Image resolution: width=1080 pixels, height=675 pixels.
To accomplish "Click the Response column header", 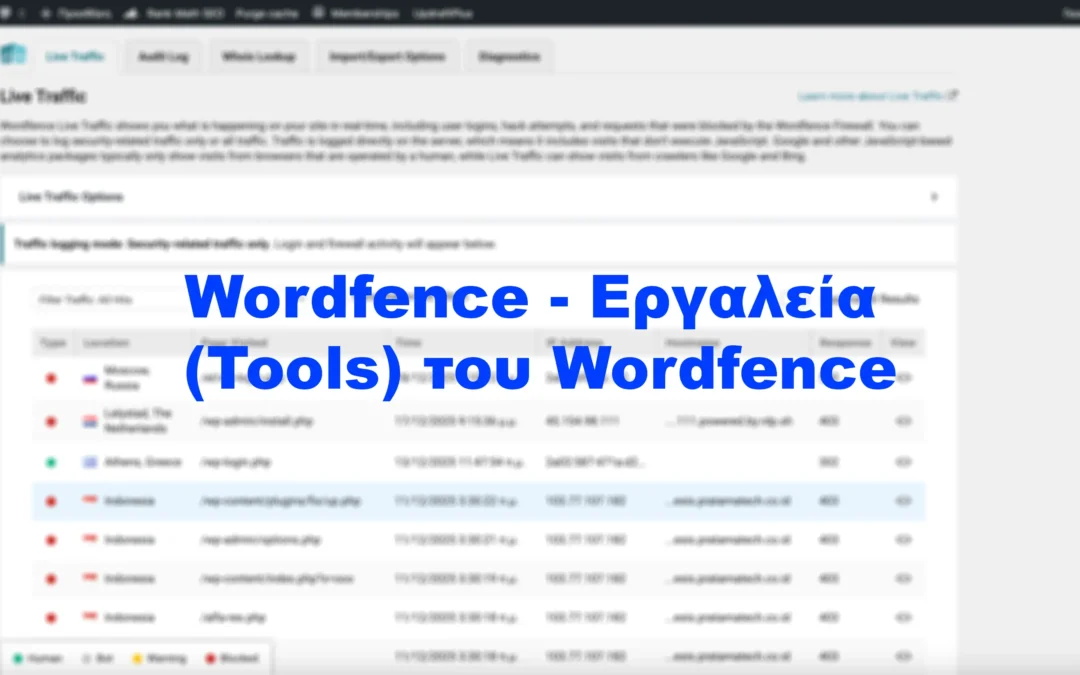I will pyautogui.click(x=845, y=342).
